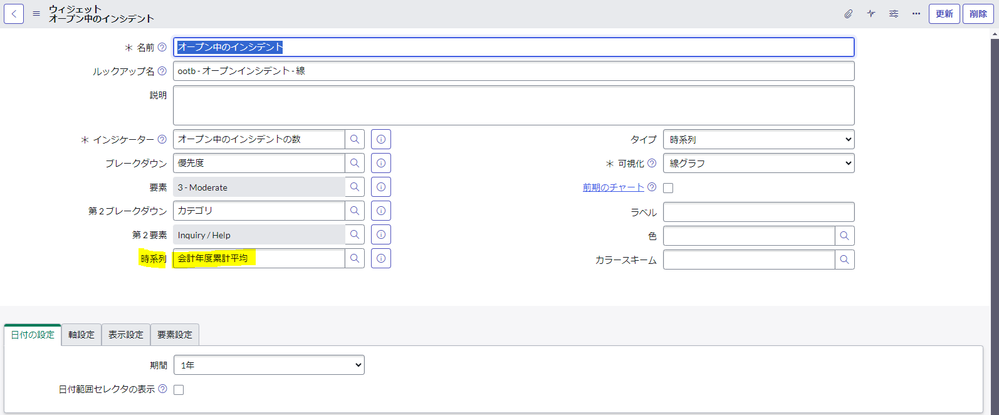
Task: Click the 第2ブレークダウン field showing カテゴリ
Action: [259, 211]
